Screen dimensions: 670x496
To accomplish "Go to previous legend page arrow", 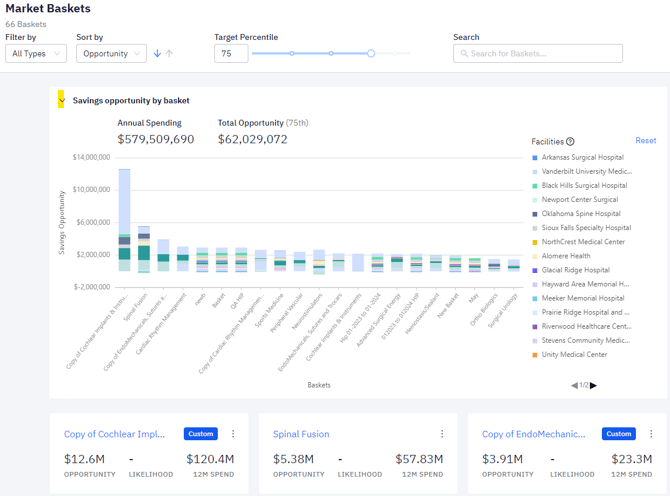I will (x=574, y=385).
